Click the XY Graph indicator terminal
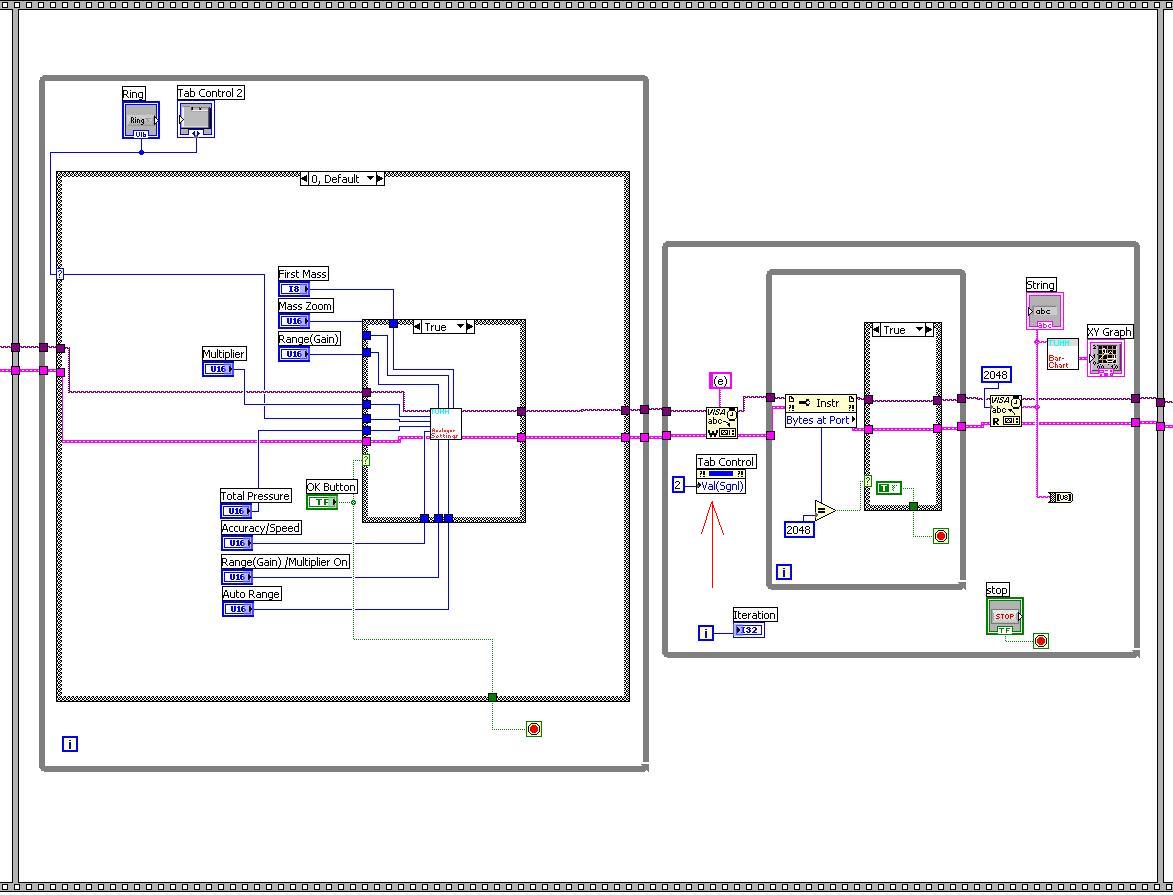1173x895 pixels. (x=1106, y=358)
